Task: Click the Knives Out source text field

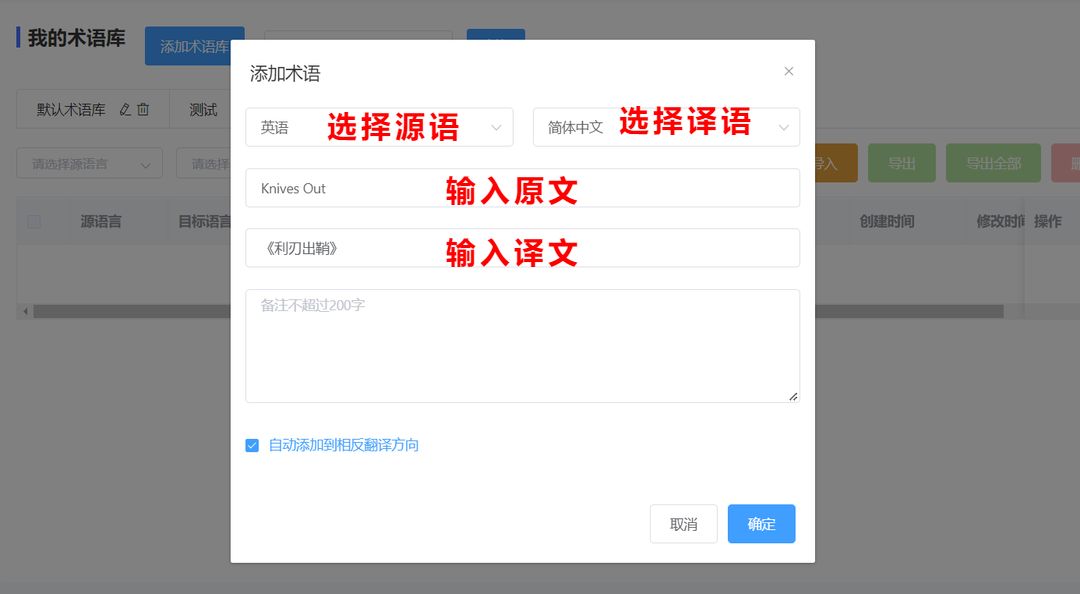Action: coord(400,187)
